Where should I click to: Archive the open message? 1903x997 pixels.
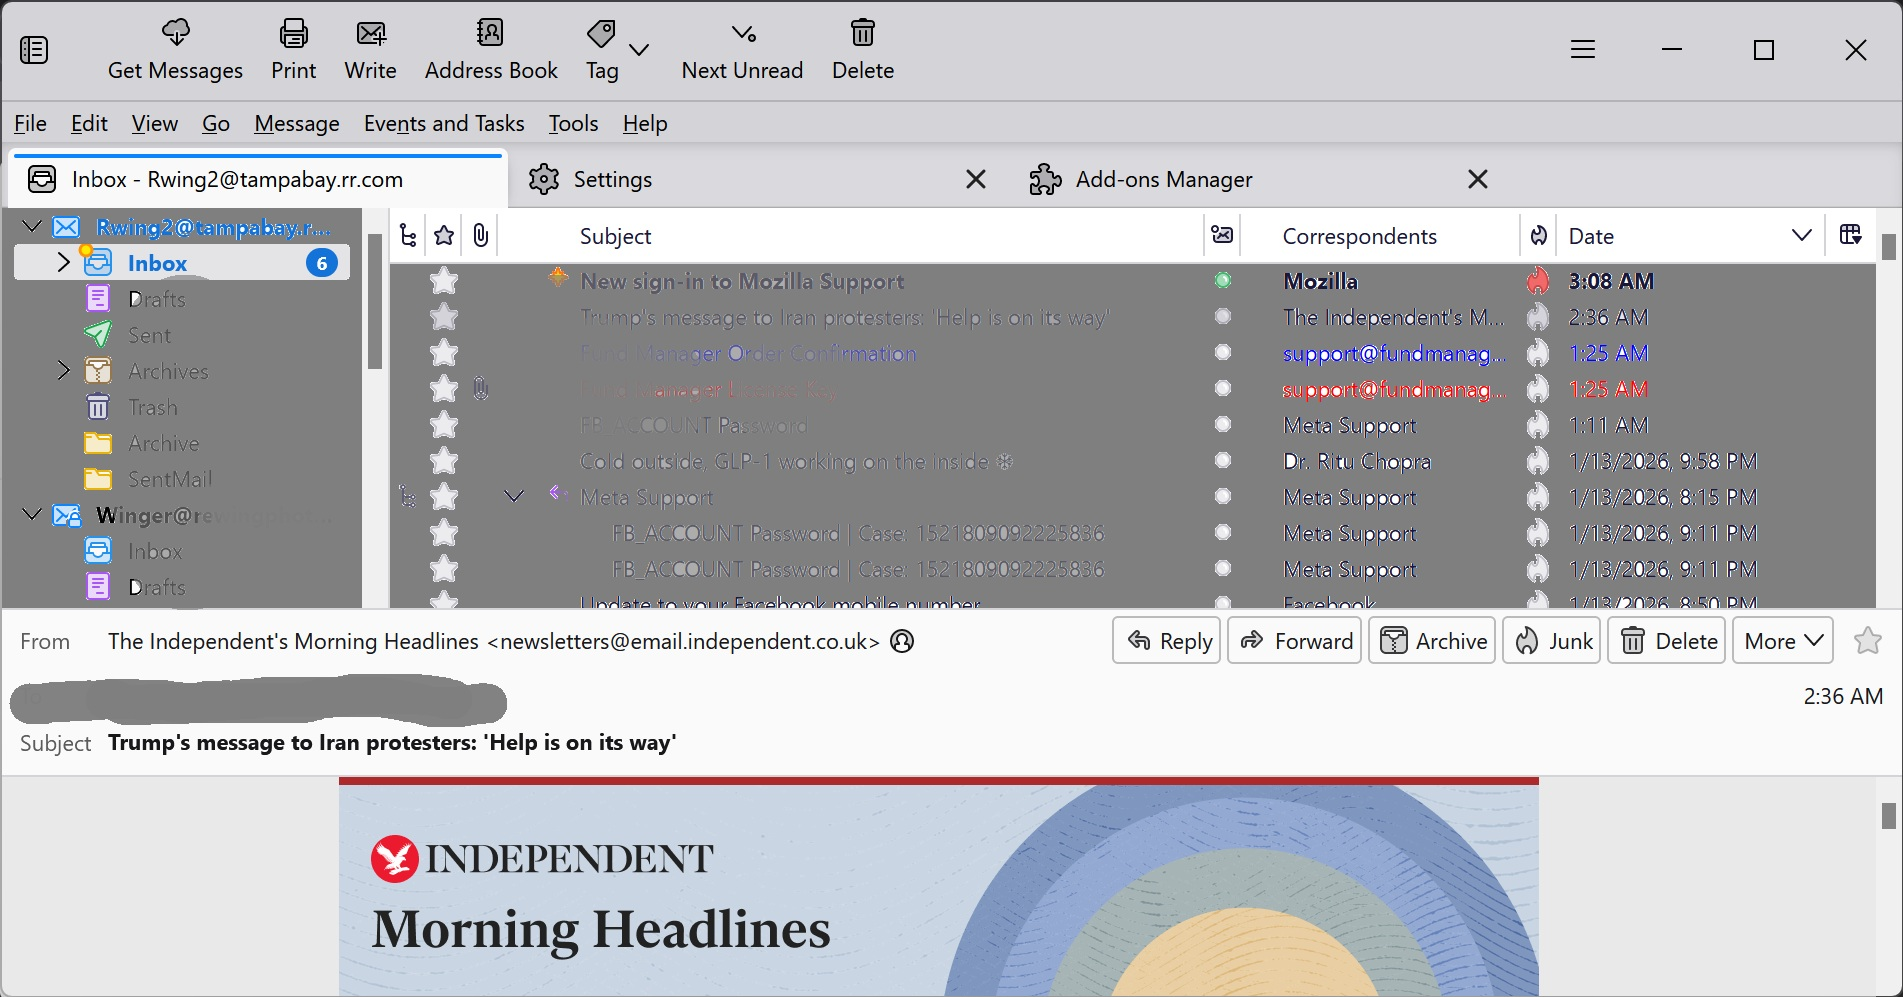[x=1432, y=641]
